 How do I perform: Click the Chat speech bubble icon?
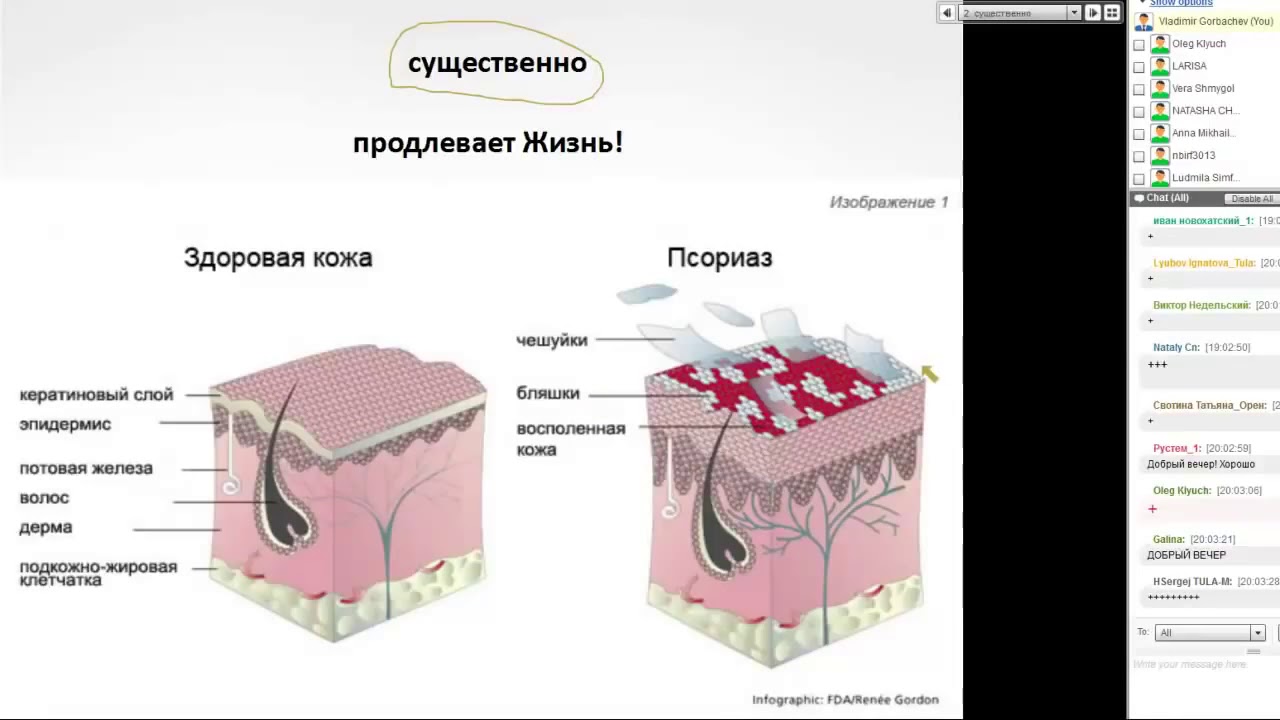point(1139,198)
